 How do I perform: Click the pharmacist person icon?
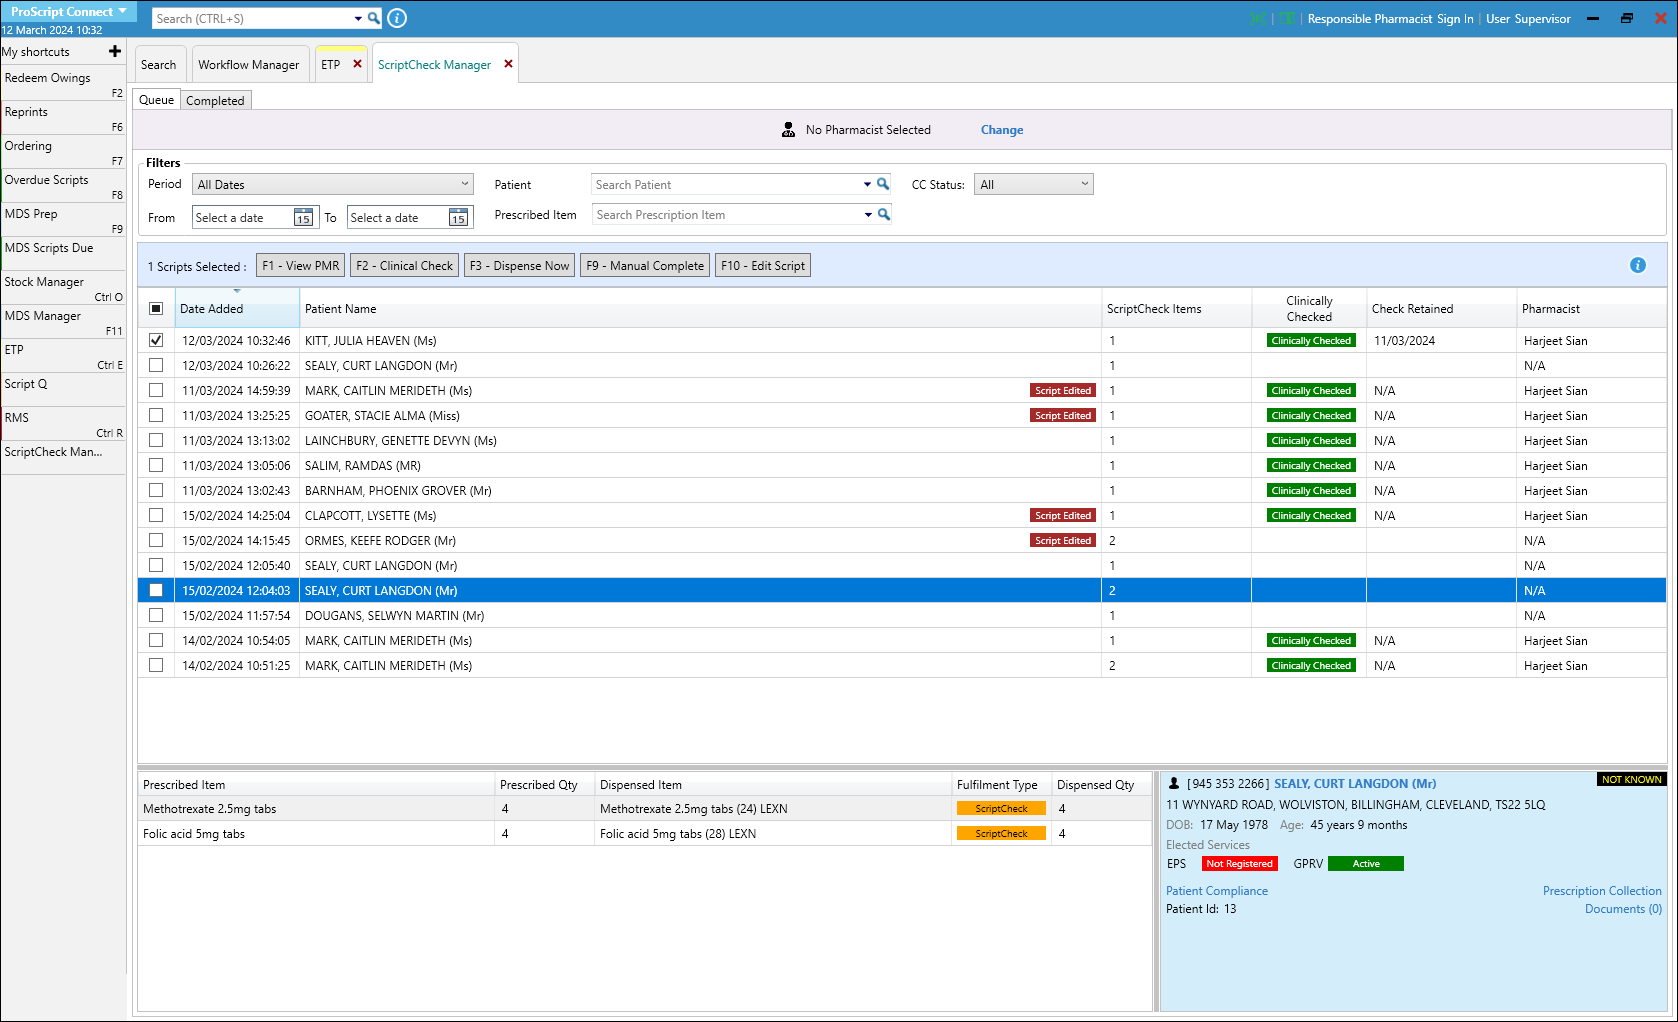(x=788, y=130)
